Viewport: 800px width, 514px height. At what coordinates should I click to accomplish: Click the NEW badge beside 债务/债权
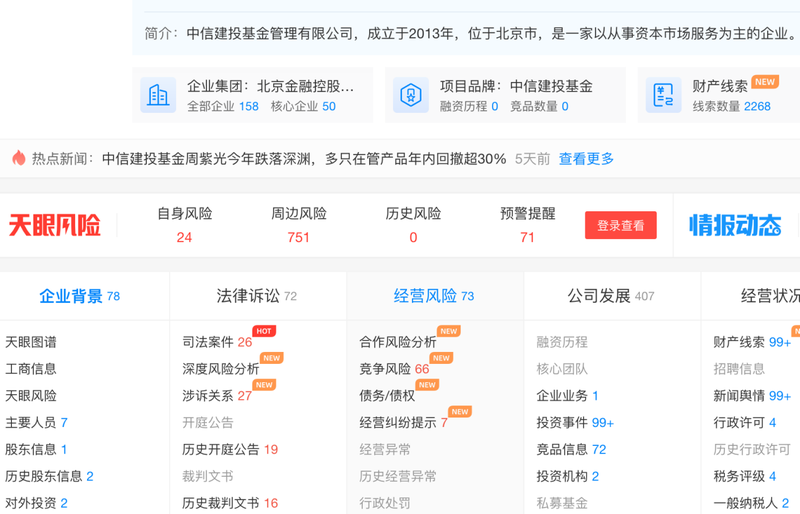pyautogui.click(x=427, y=385)
